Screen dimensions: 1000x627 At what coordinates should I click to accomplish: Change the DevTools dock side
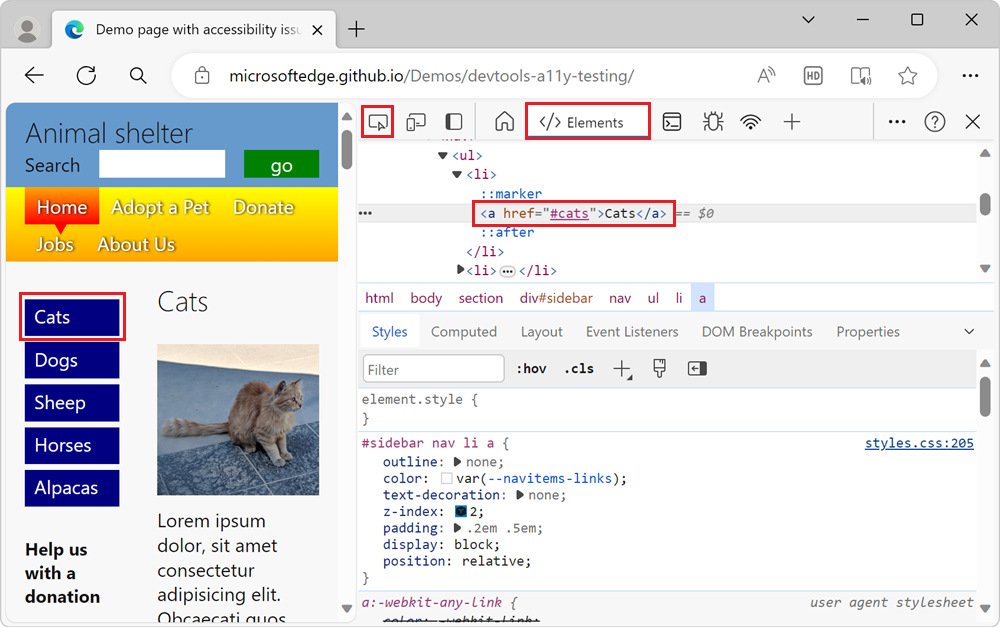point(453,121)
